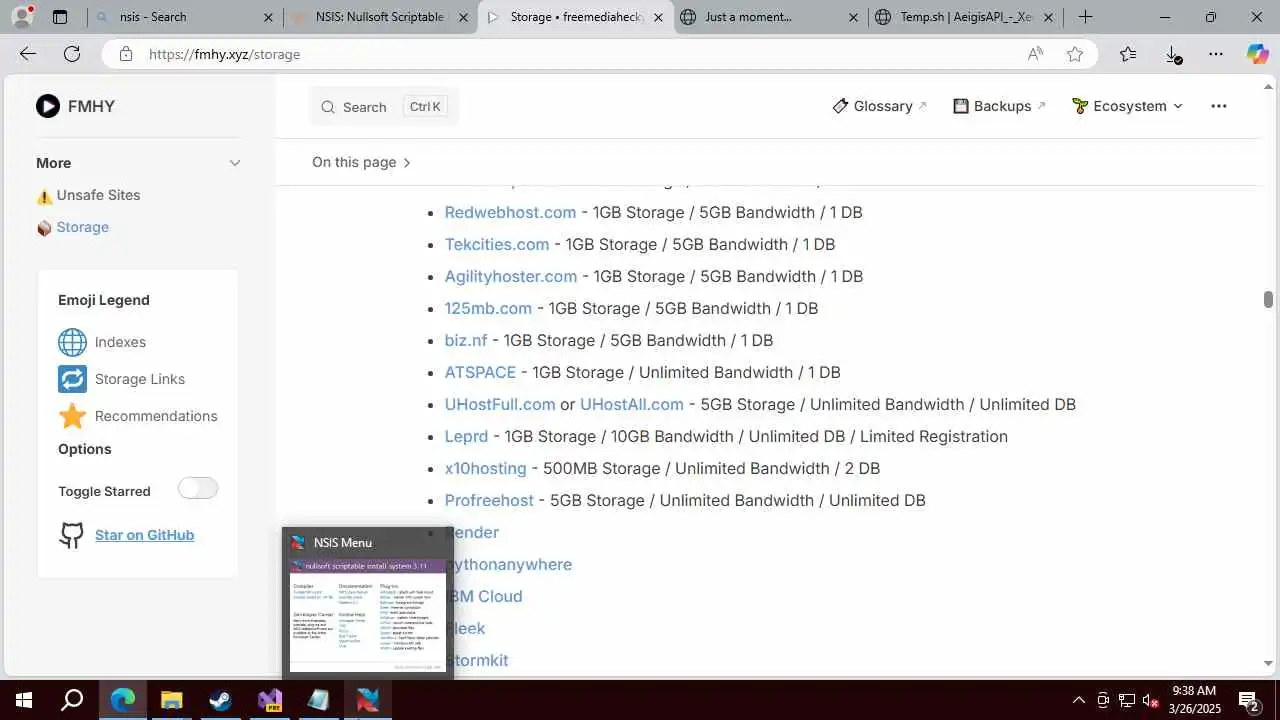Click the FMHY logo icon
Image resolution: width=1280 pixels, height=720 pixels.
click(48, 106)
